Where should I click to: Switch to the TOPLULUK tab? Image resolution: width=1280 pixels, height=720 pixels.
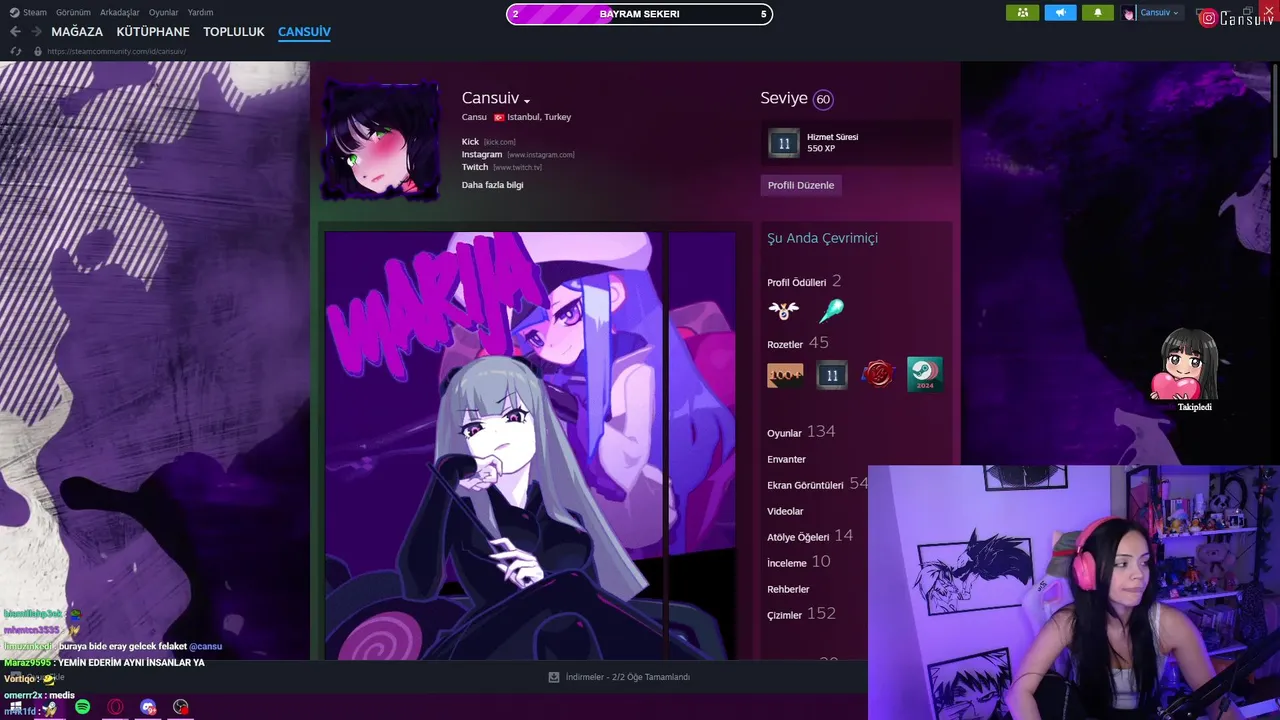[x=234, y=32]
